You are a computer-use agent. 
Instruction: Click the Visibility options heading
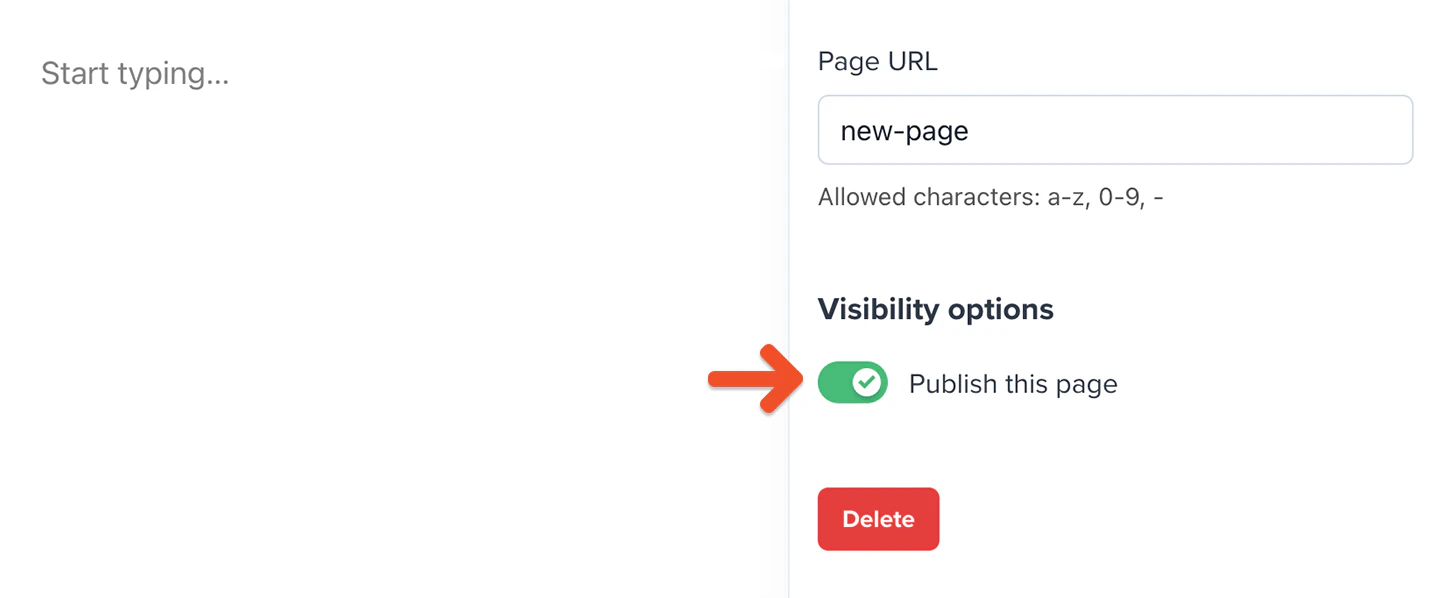coord(935,309)
